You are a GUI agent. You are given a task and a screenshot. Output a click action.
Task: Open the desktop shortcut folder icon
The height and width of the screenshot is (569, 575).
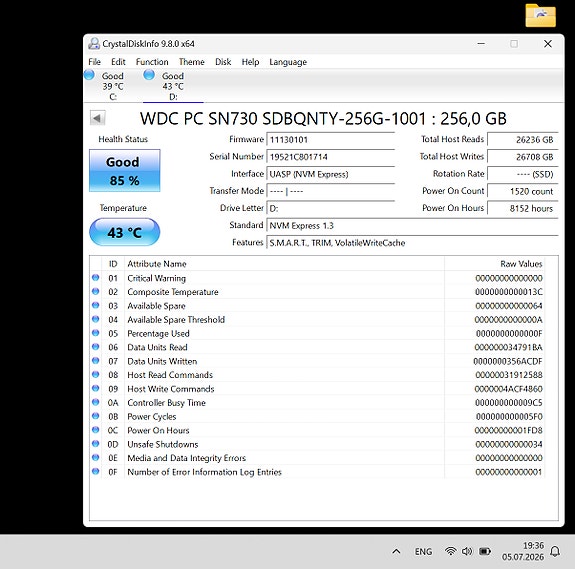tap(541, 15)
